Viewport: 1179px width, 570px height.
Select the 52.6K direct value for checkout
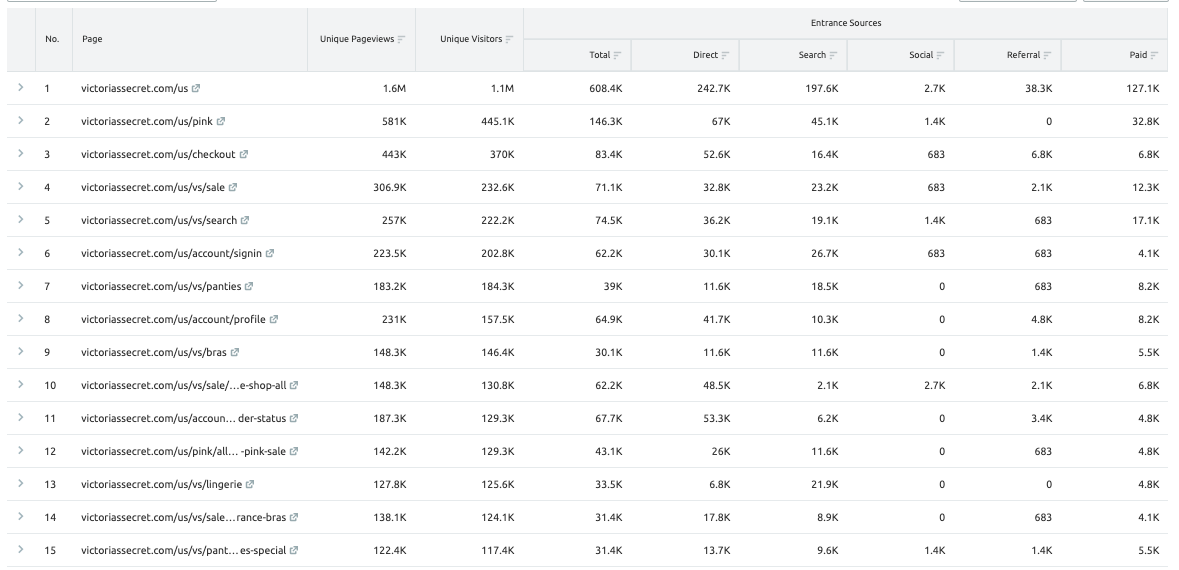[717, 154]
